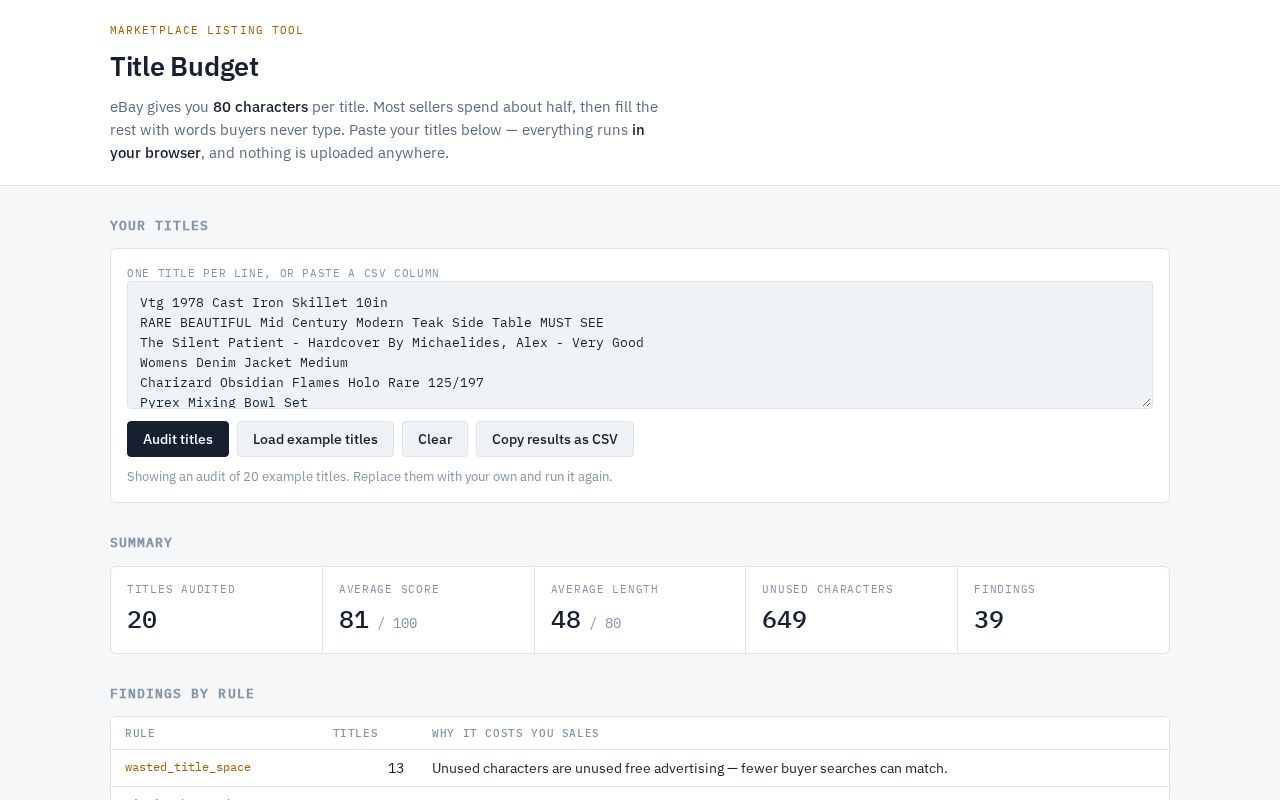Copy results as CSV
This screenshot has height=800, width=1280.
pos(555,439)
